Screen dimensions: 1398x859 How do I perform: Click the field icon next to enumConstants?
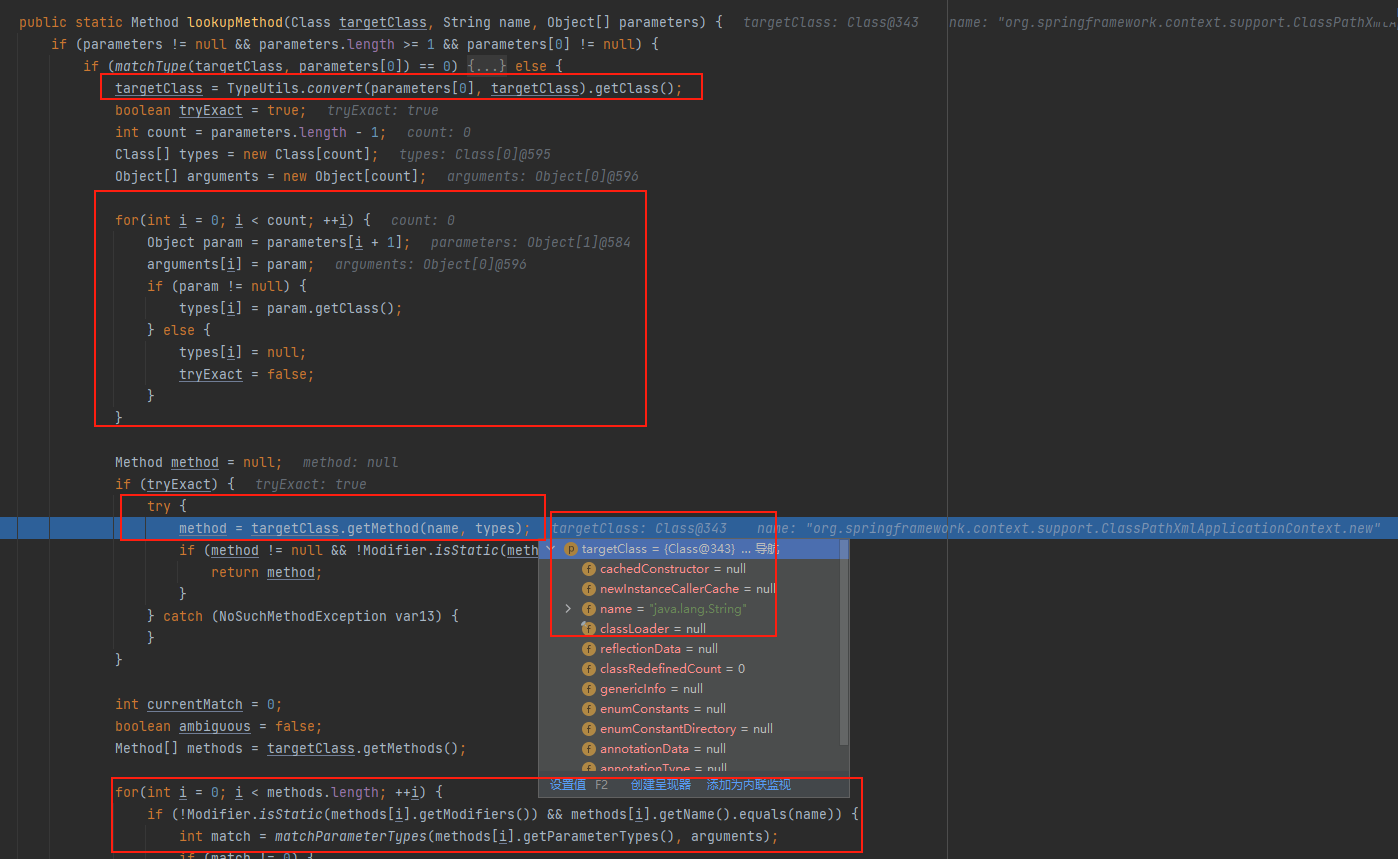(589, 709)
